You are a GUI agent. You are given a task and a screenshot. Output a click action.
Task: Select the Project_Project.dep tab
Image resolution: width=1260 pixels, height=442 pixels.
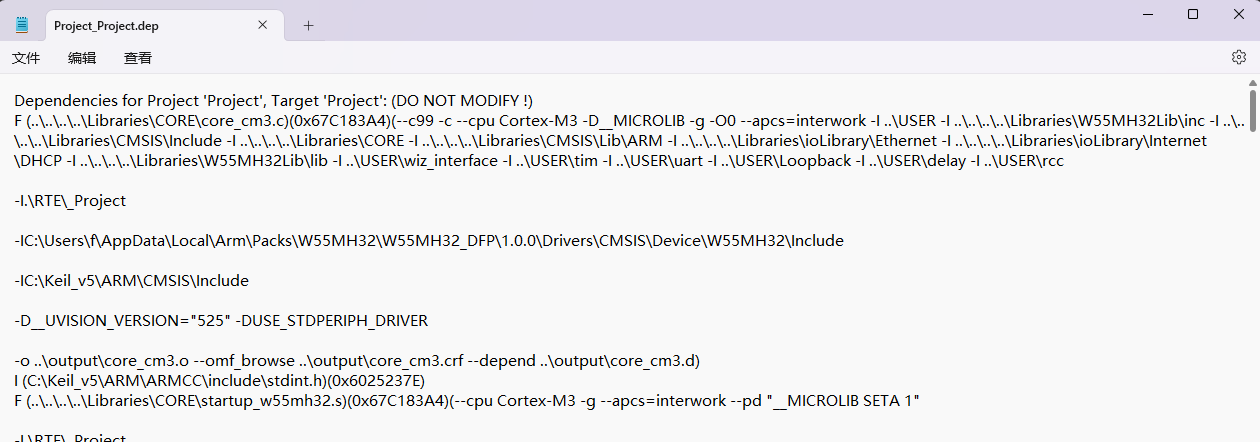140,25
